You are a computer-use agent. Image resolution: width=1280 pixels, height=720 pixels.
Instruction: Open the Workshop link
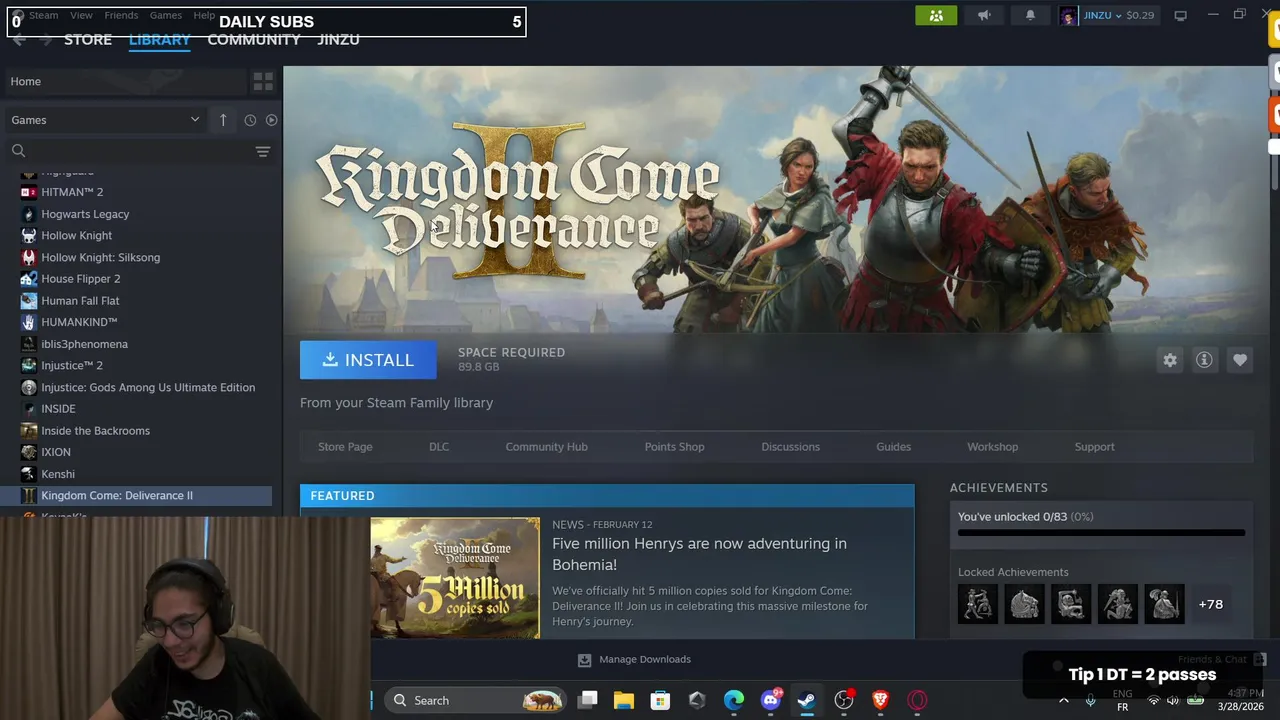tap(992, 447)
